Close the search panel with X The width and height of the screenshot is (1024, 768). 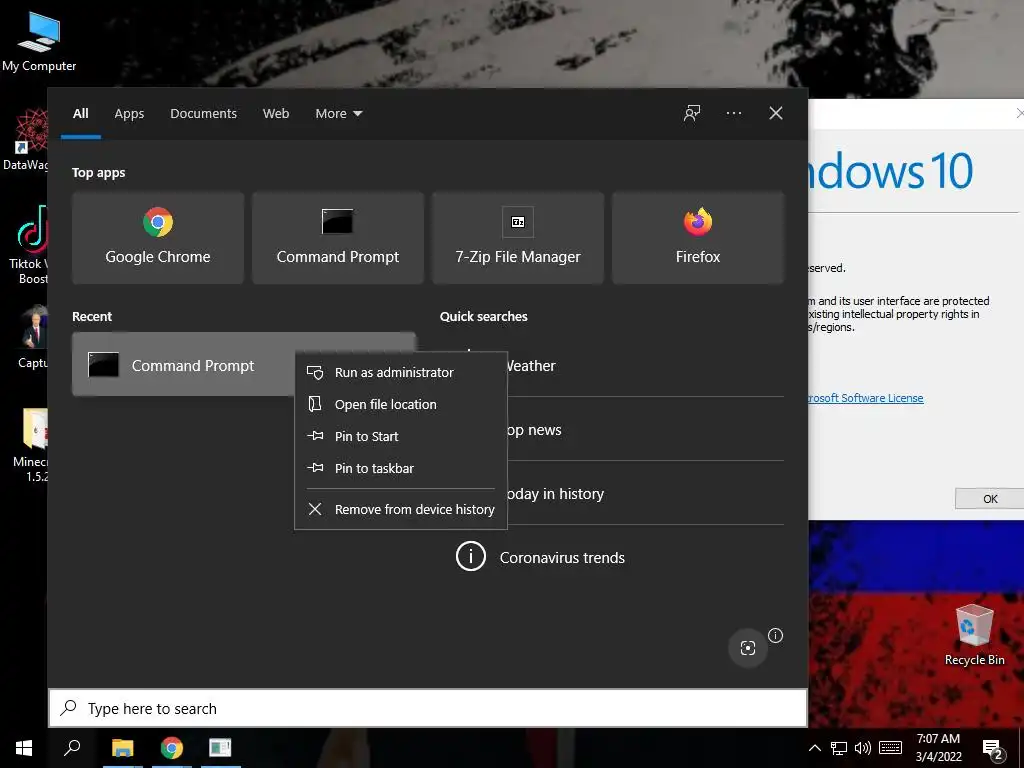(775, 114)
